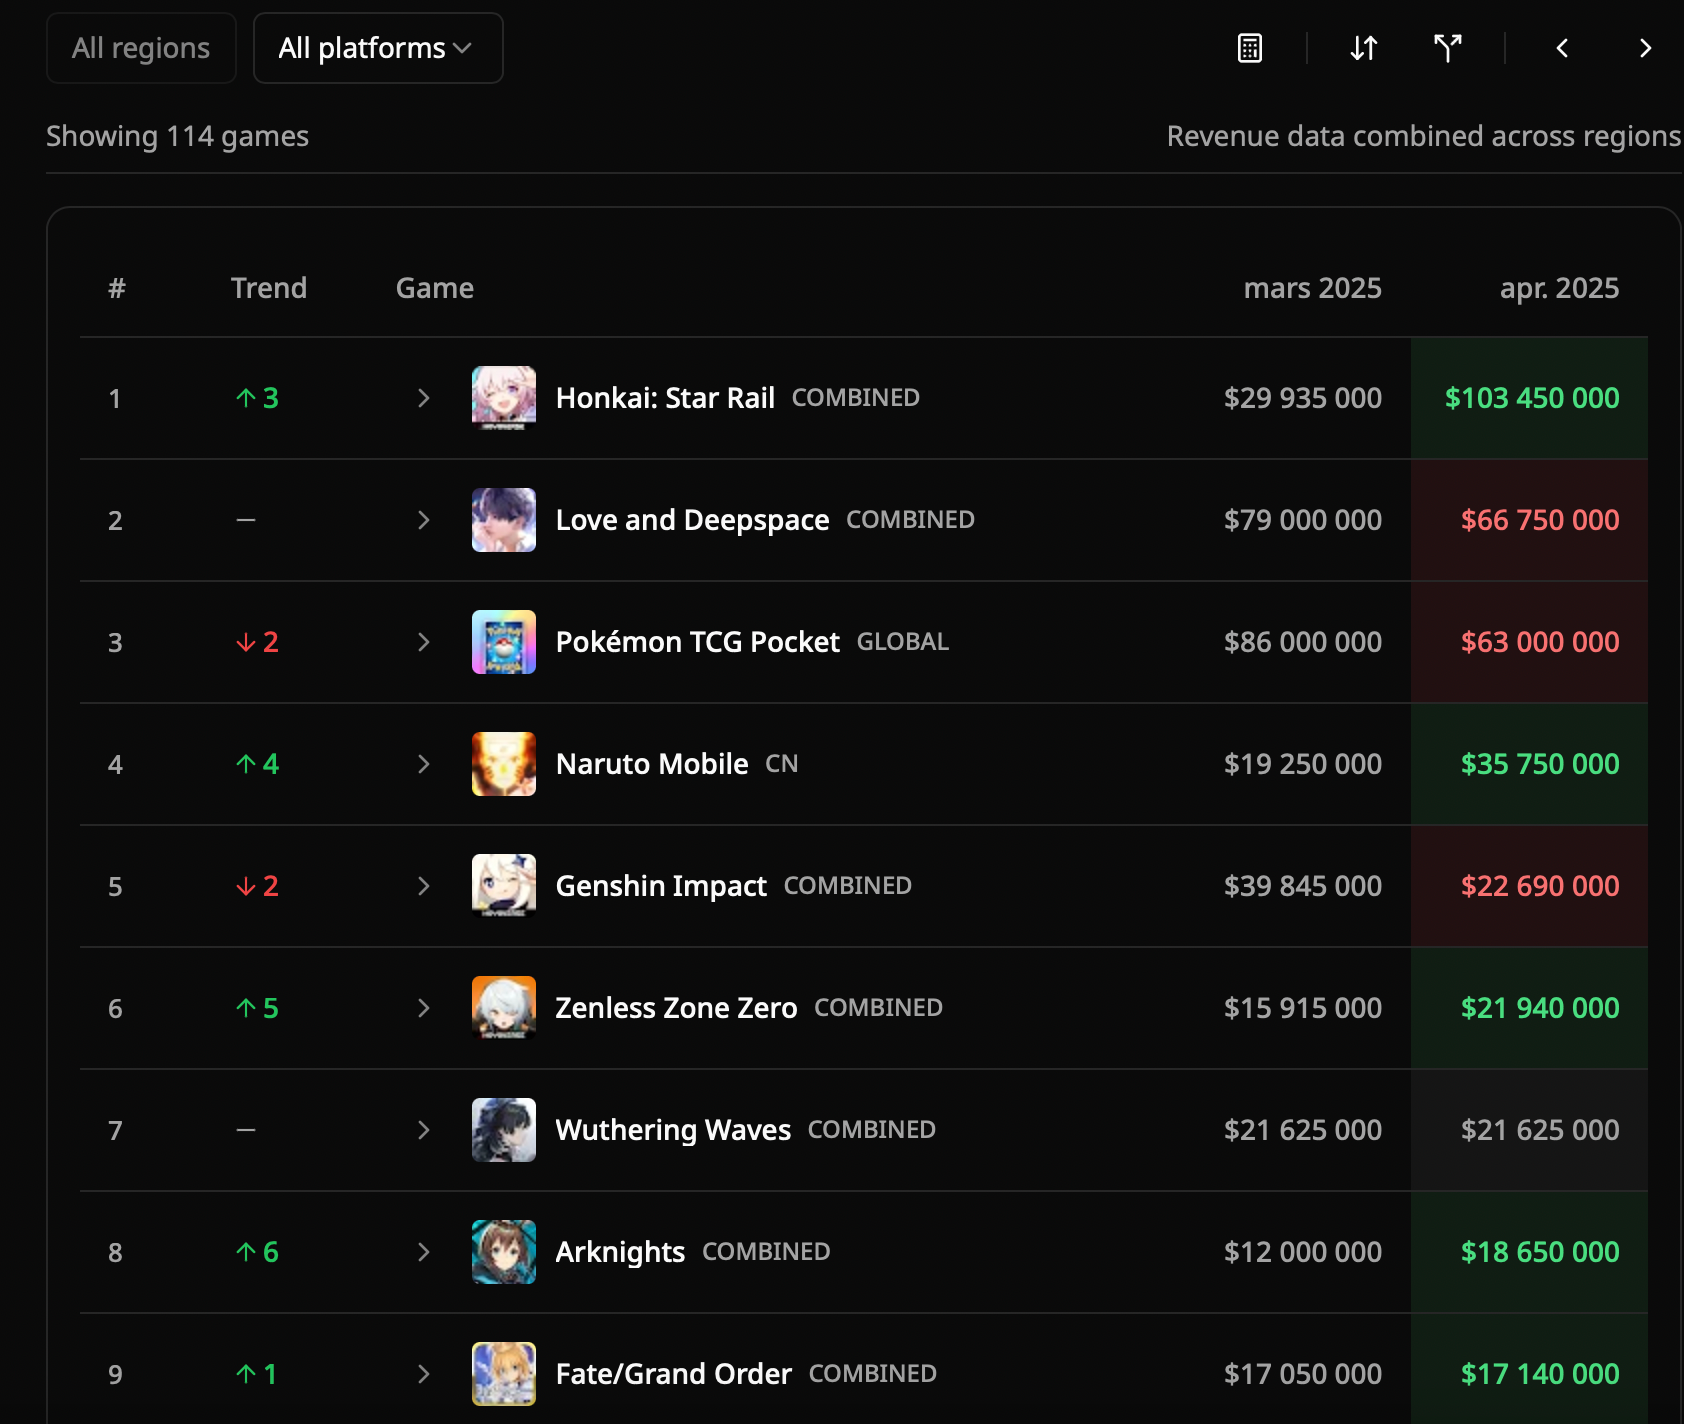1684x1424 pixels.
Task: Click the # rank column header
Action: click(117, 288)
